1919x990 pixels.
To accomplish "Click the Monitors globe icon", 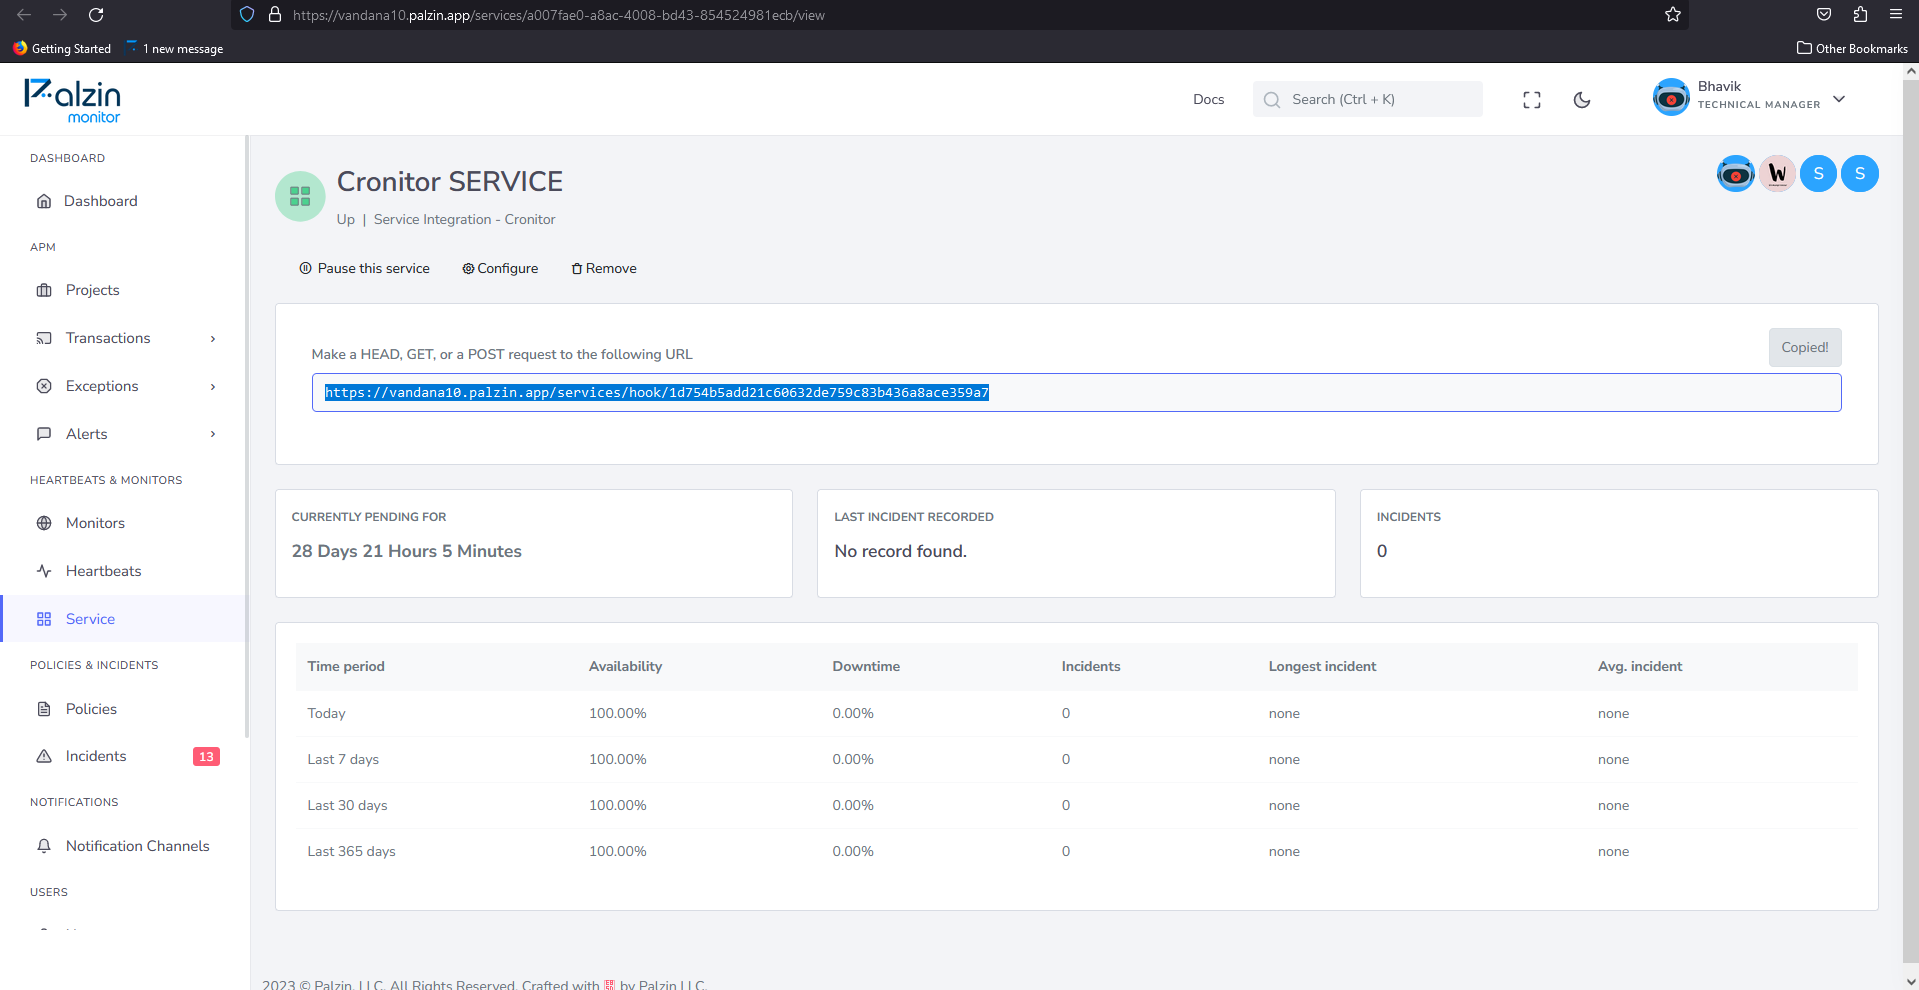I will [44, 523].
